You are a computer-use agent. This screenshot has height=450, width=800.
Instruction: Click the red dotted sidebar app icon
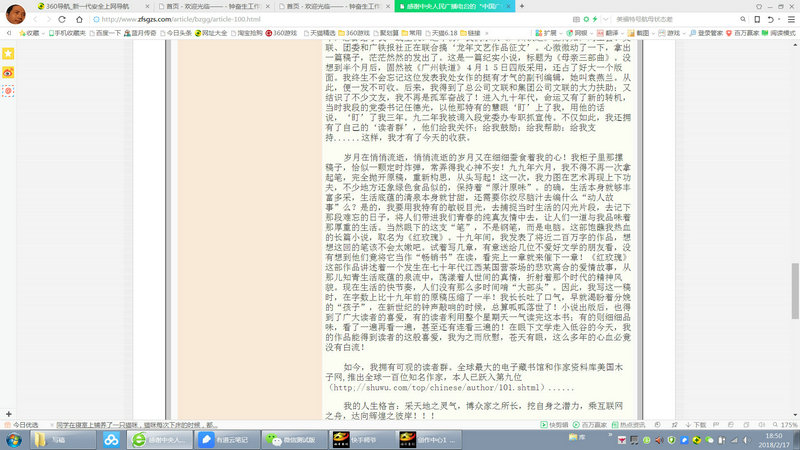[8, 91]
